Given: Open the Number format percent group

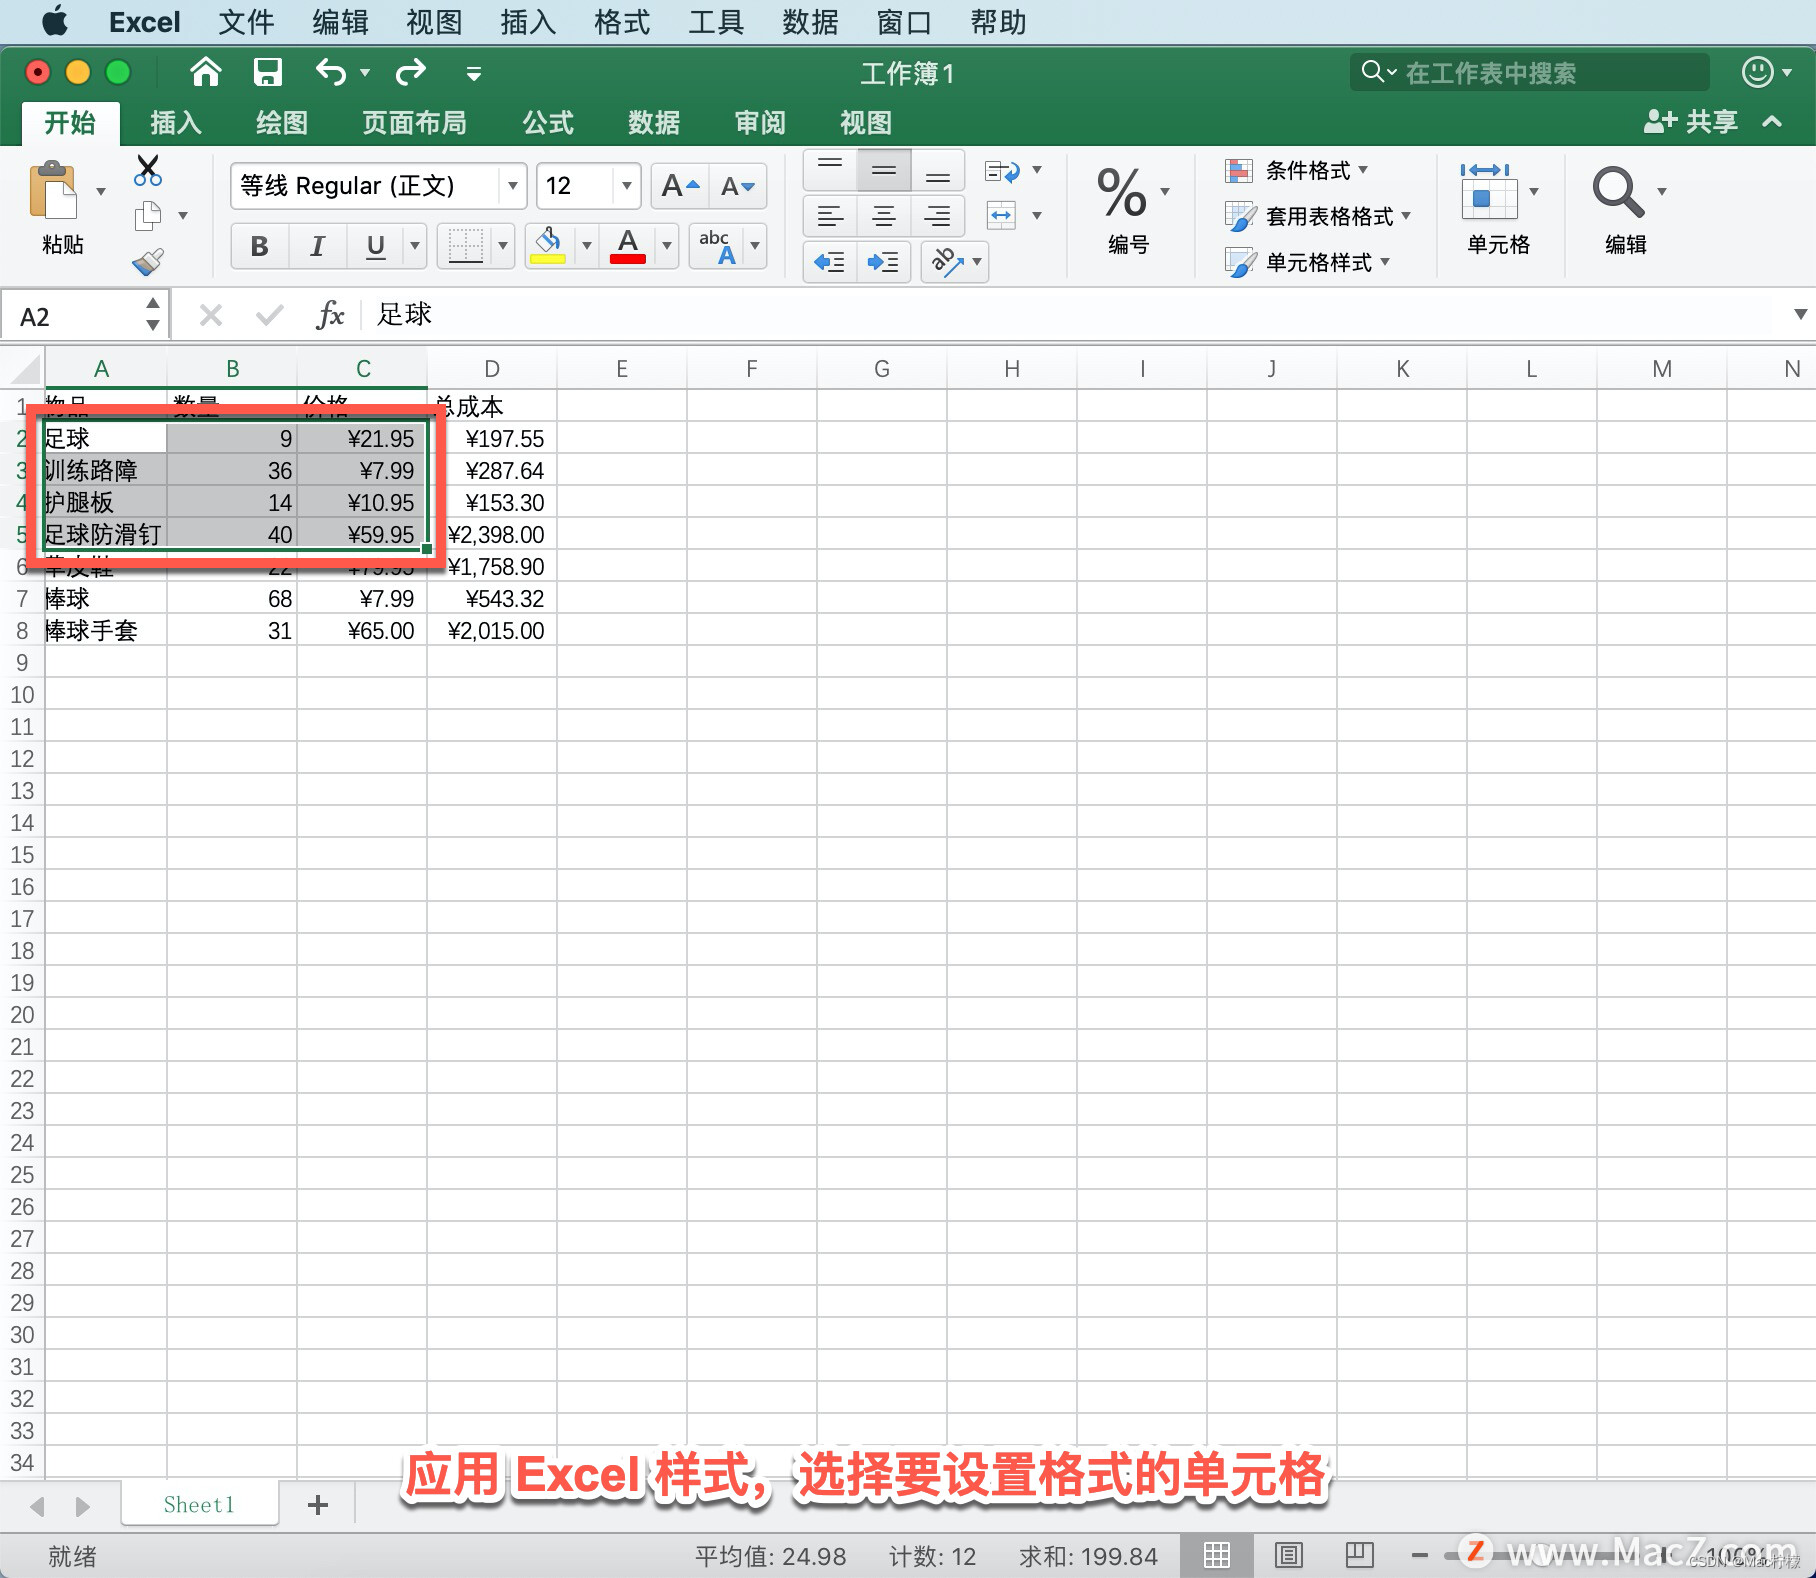Looking at the screenshot, I should pyautogui.click(x=1123, y=193).
